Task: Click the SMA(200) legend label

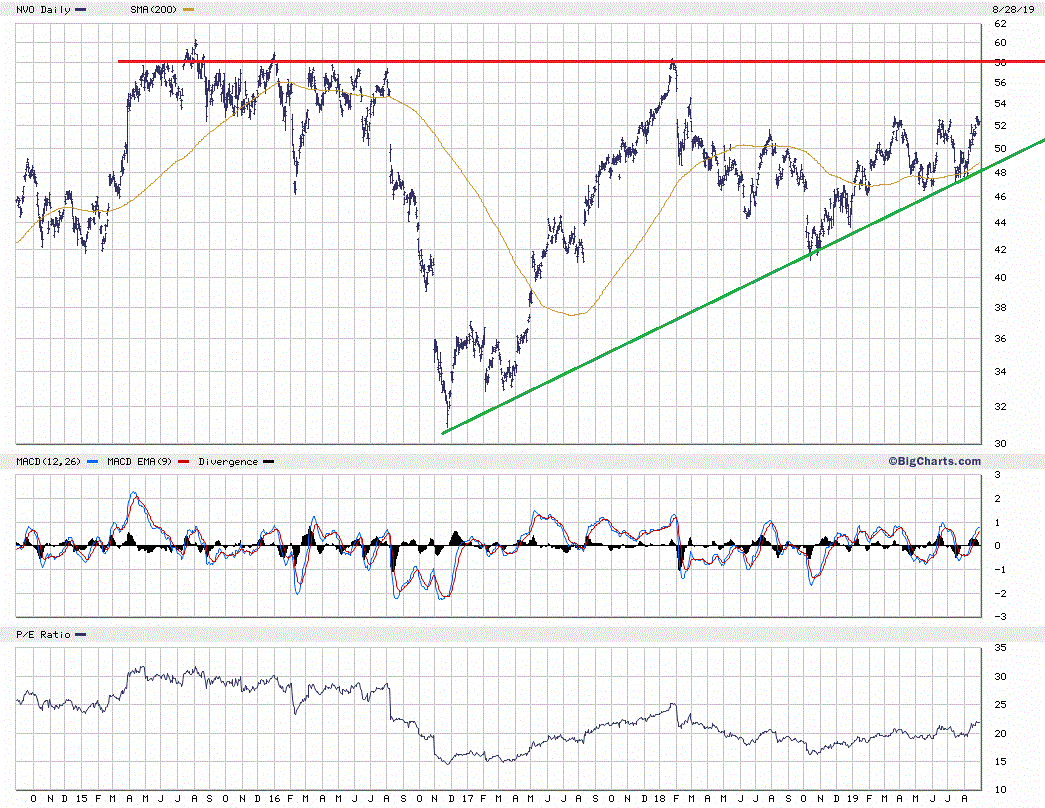Action: tap(153, 9)
